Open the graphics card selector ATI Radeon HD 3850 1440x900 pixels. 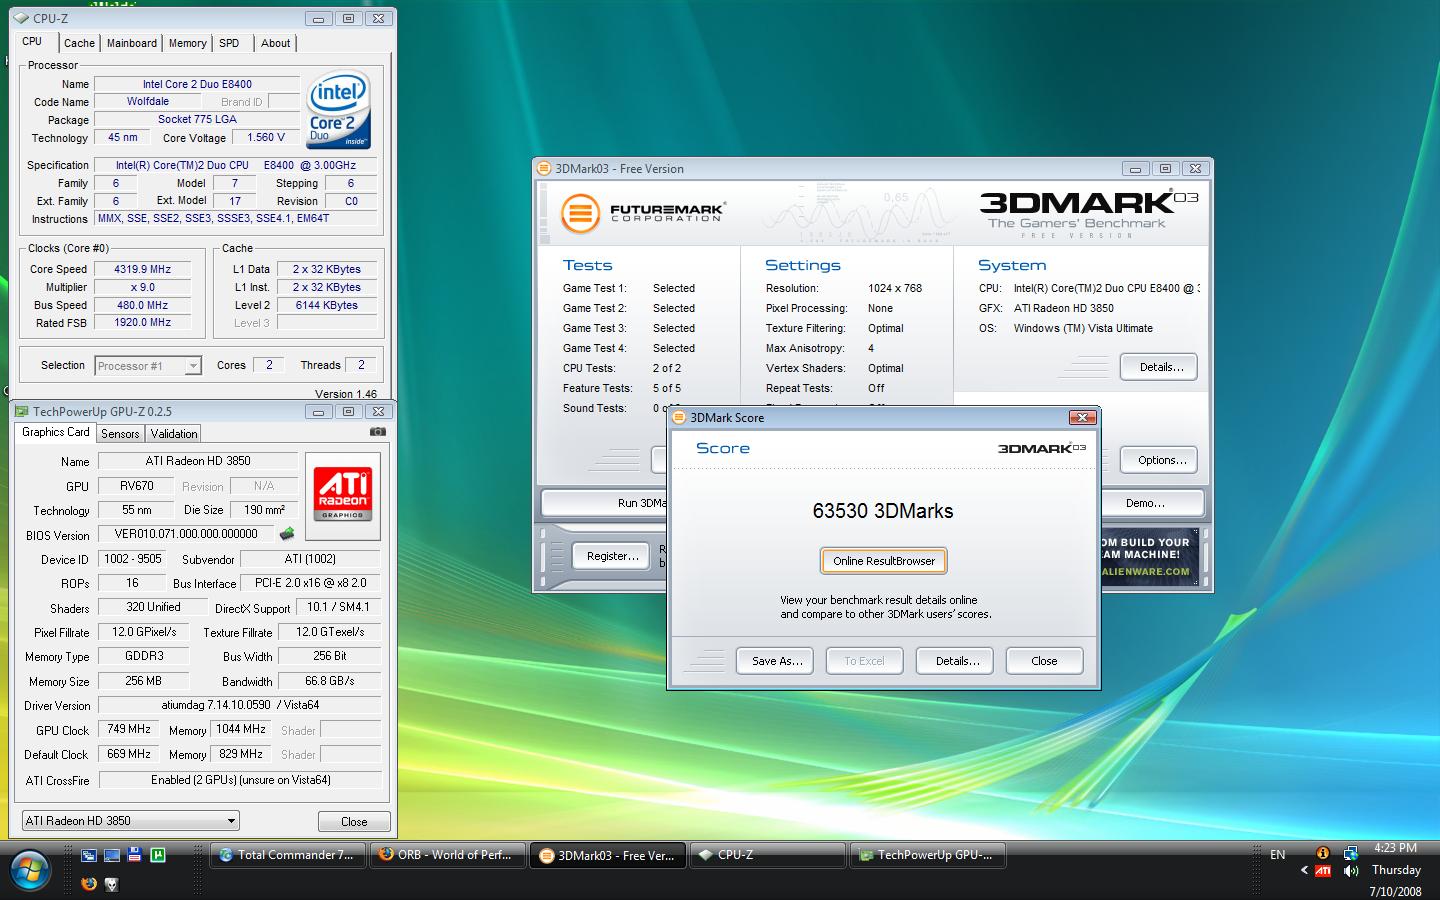(x=130, y=820)
